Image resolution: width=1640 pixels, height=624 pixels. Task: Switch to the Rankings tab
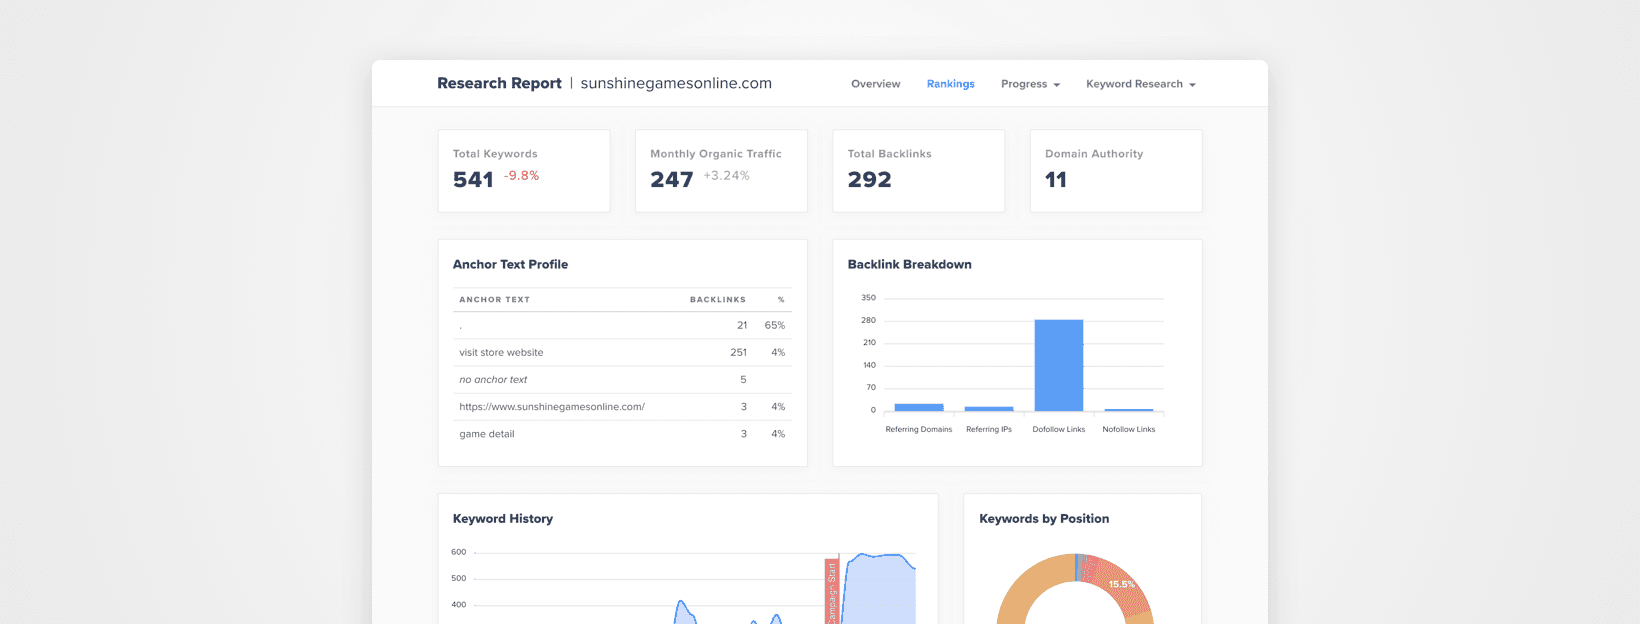950,84
